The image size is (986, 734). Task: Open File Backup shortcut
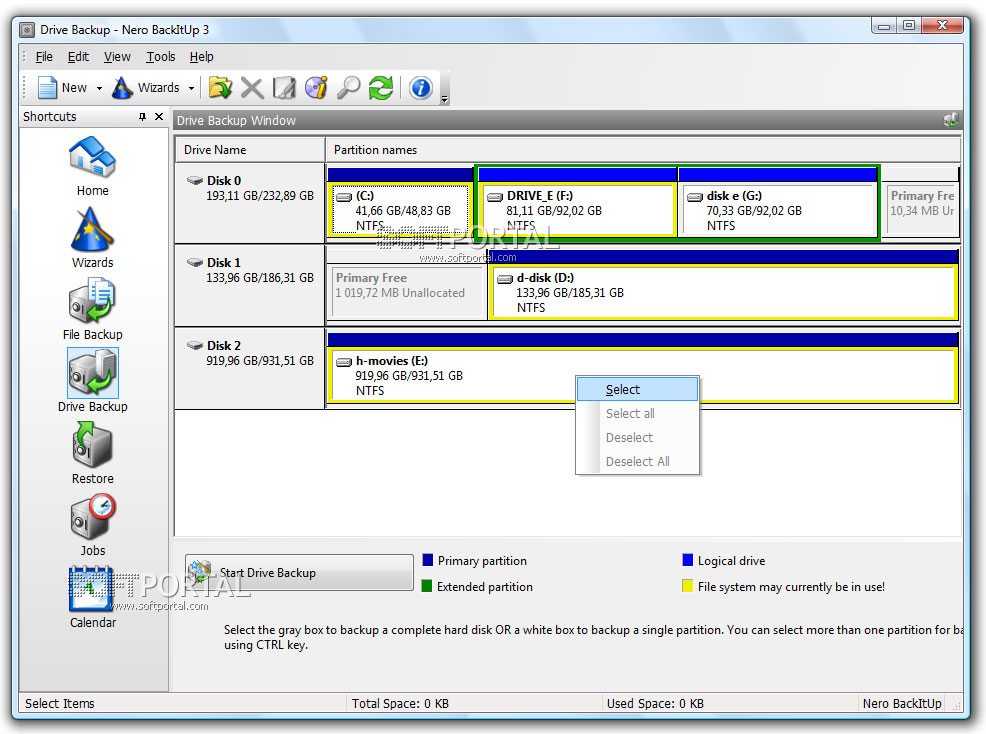pos(92,310)
